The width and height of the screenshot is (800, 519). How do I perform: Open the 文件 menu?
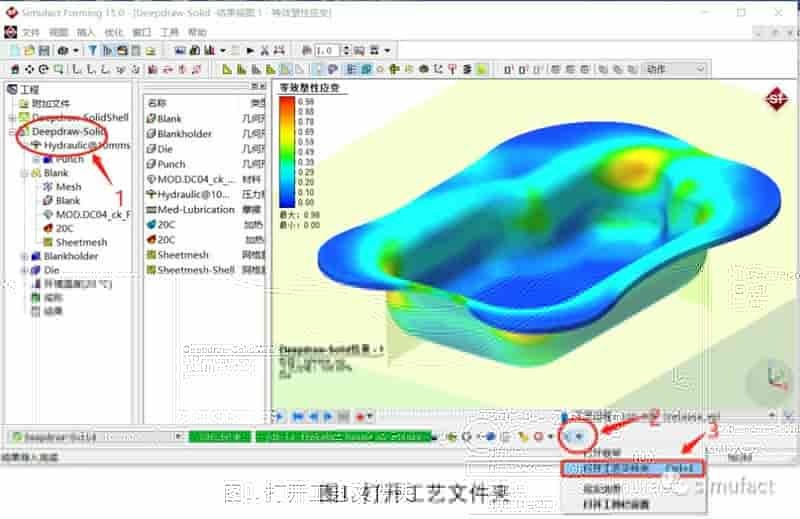click(x=31, y=32)
